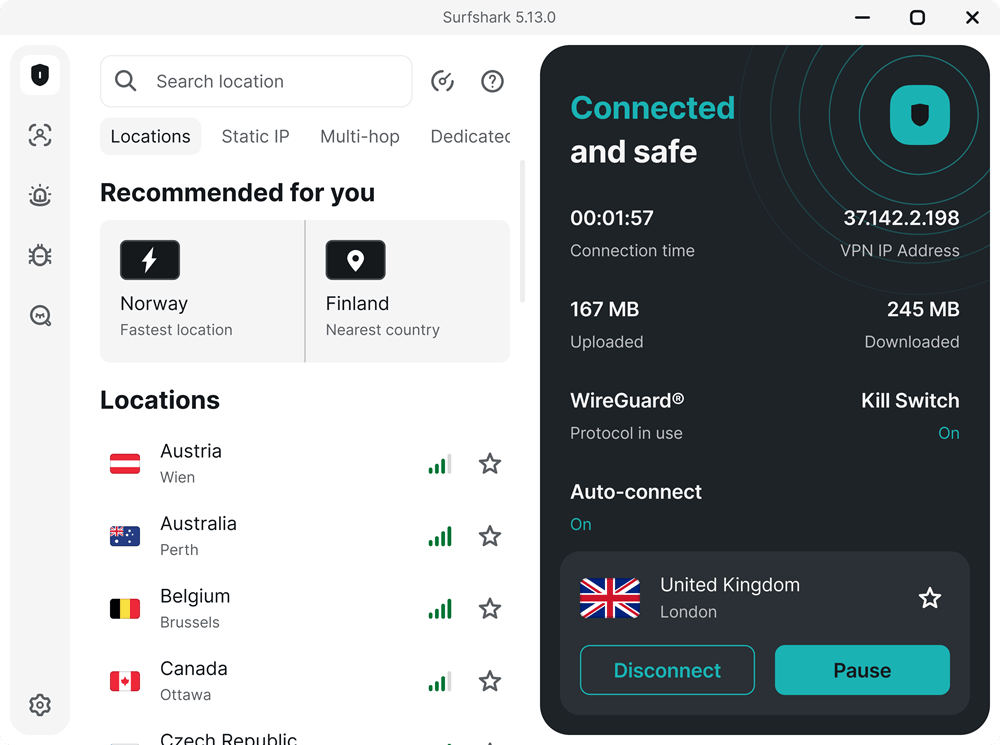Minimize the Surfshark window
The height and width of the screenshot is (745, 1000).
(862, 17)
